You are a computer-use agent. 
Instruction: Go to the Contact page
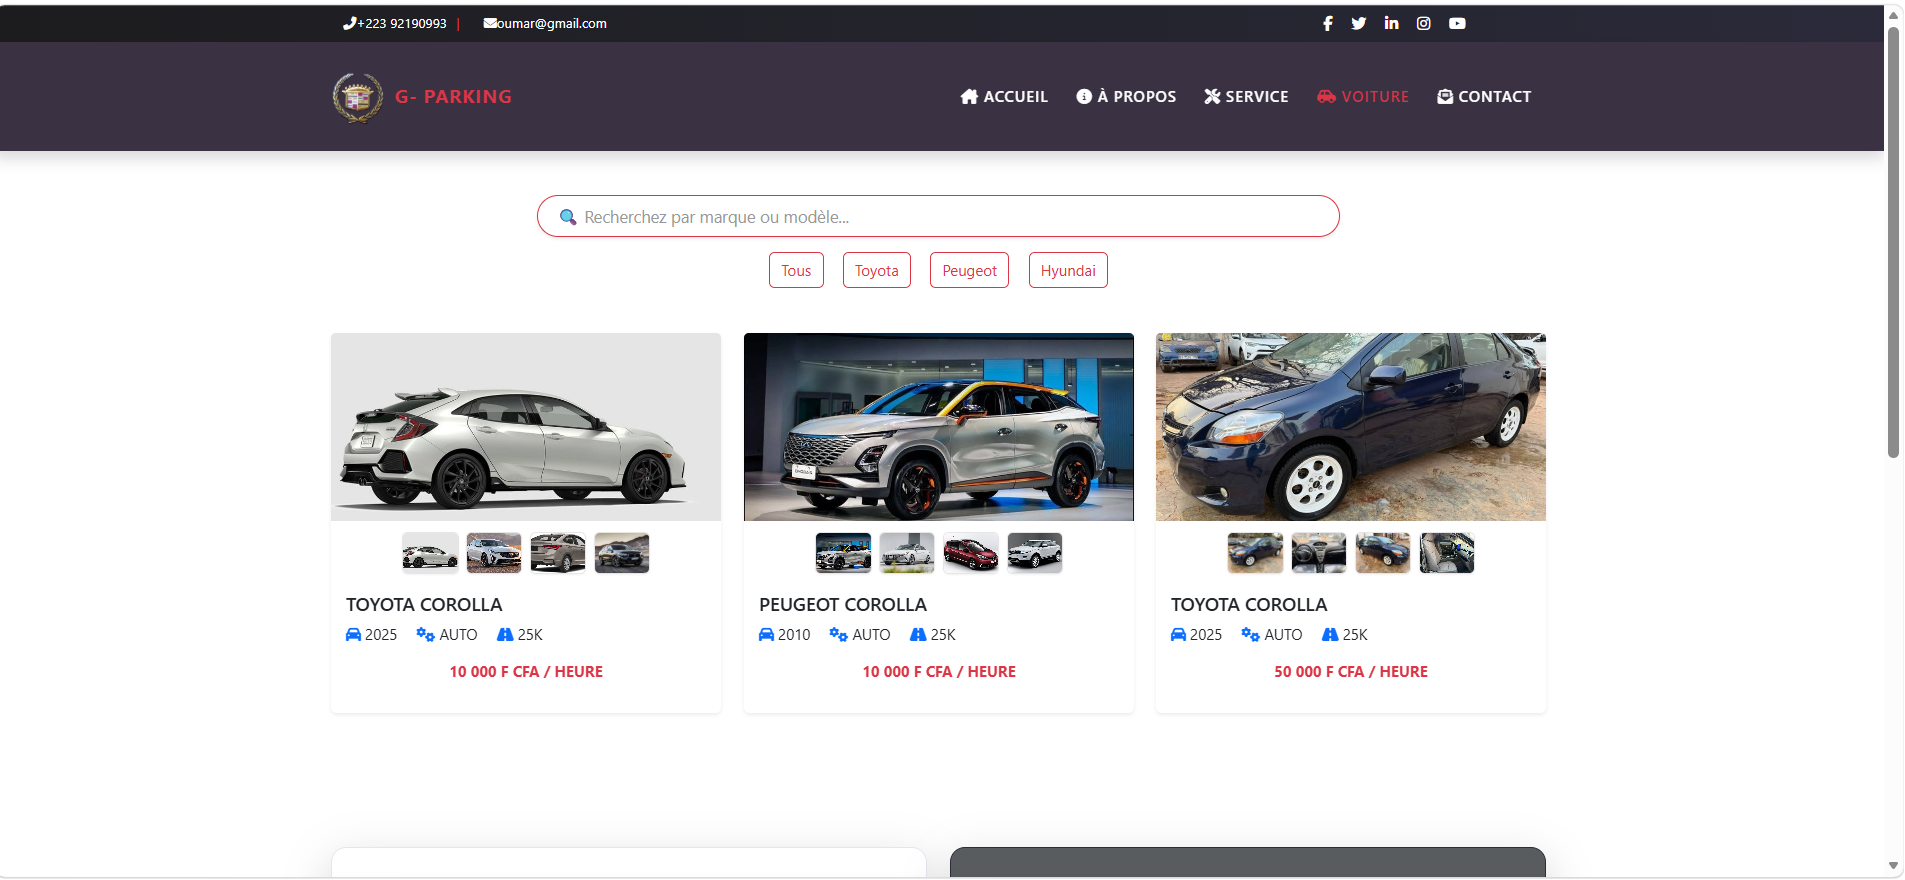point(1484,97)
